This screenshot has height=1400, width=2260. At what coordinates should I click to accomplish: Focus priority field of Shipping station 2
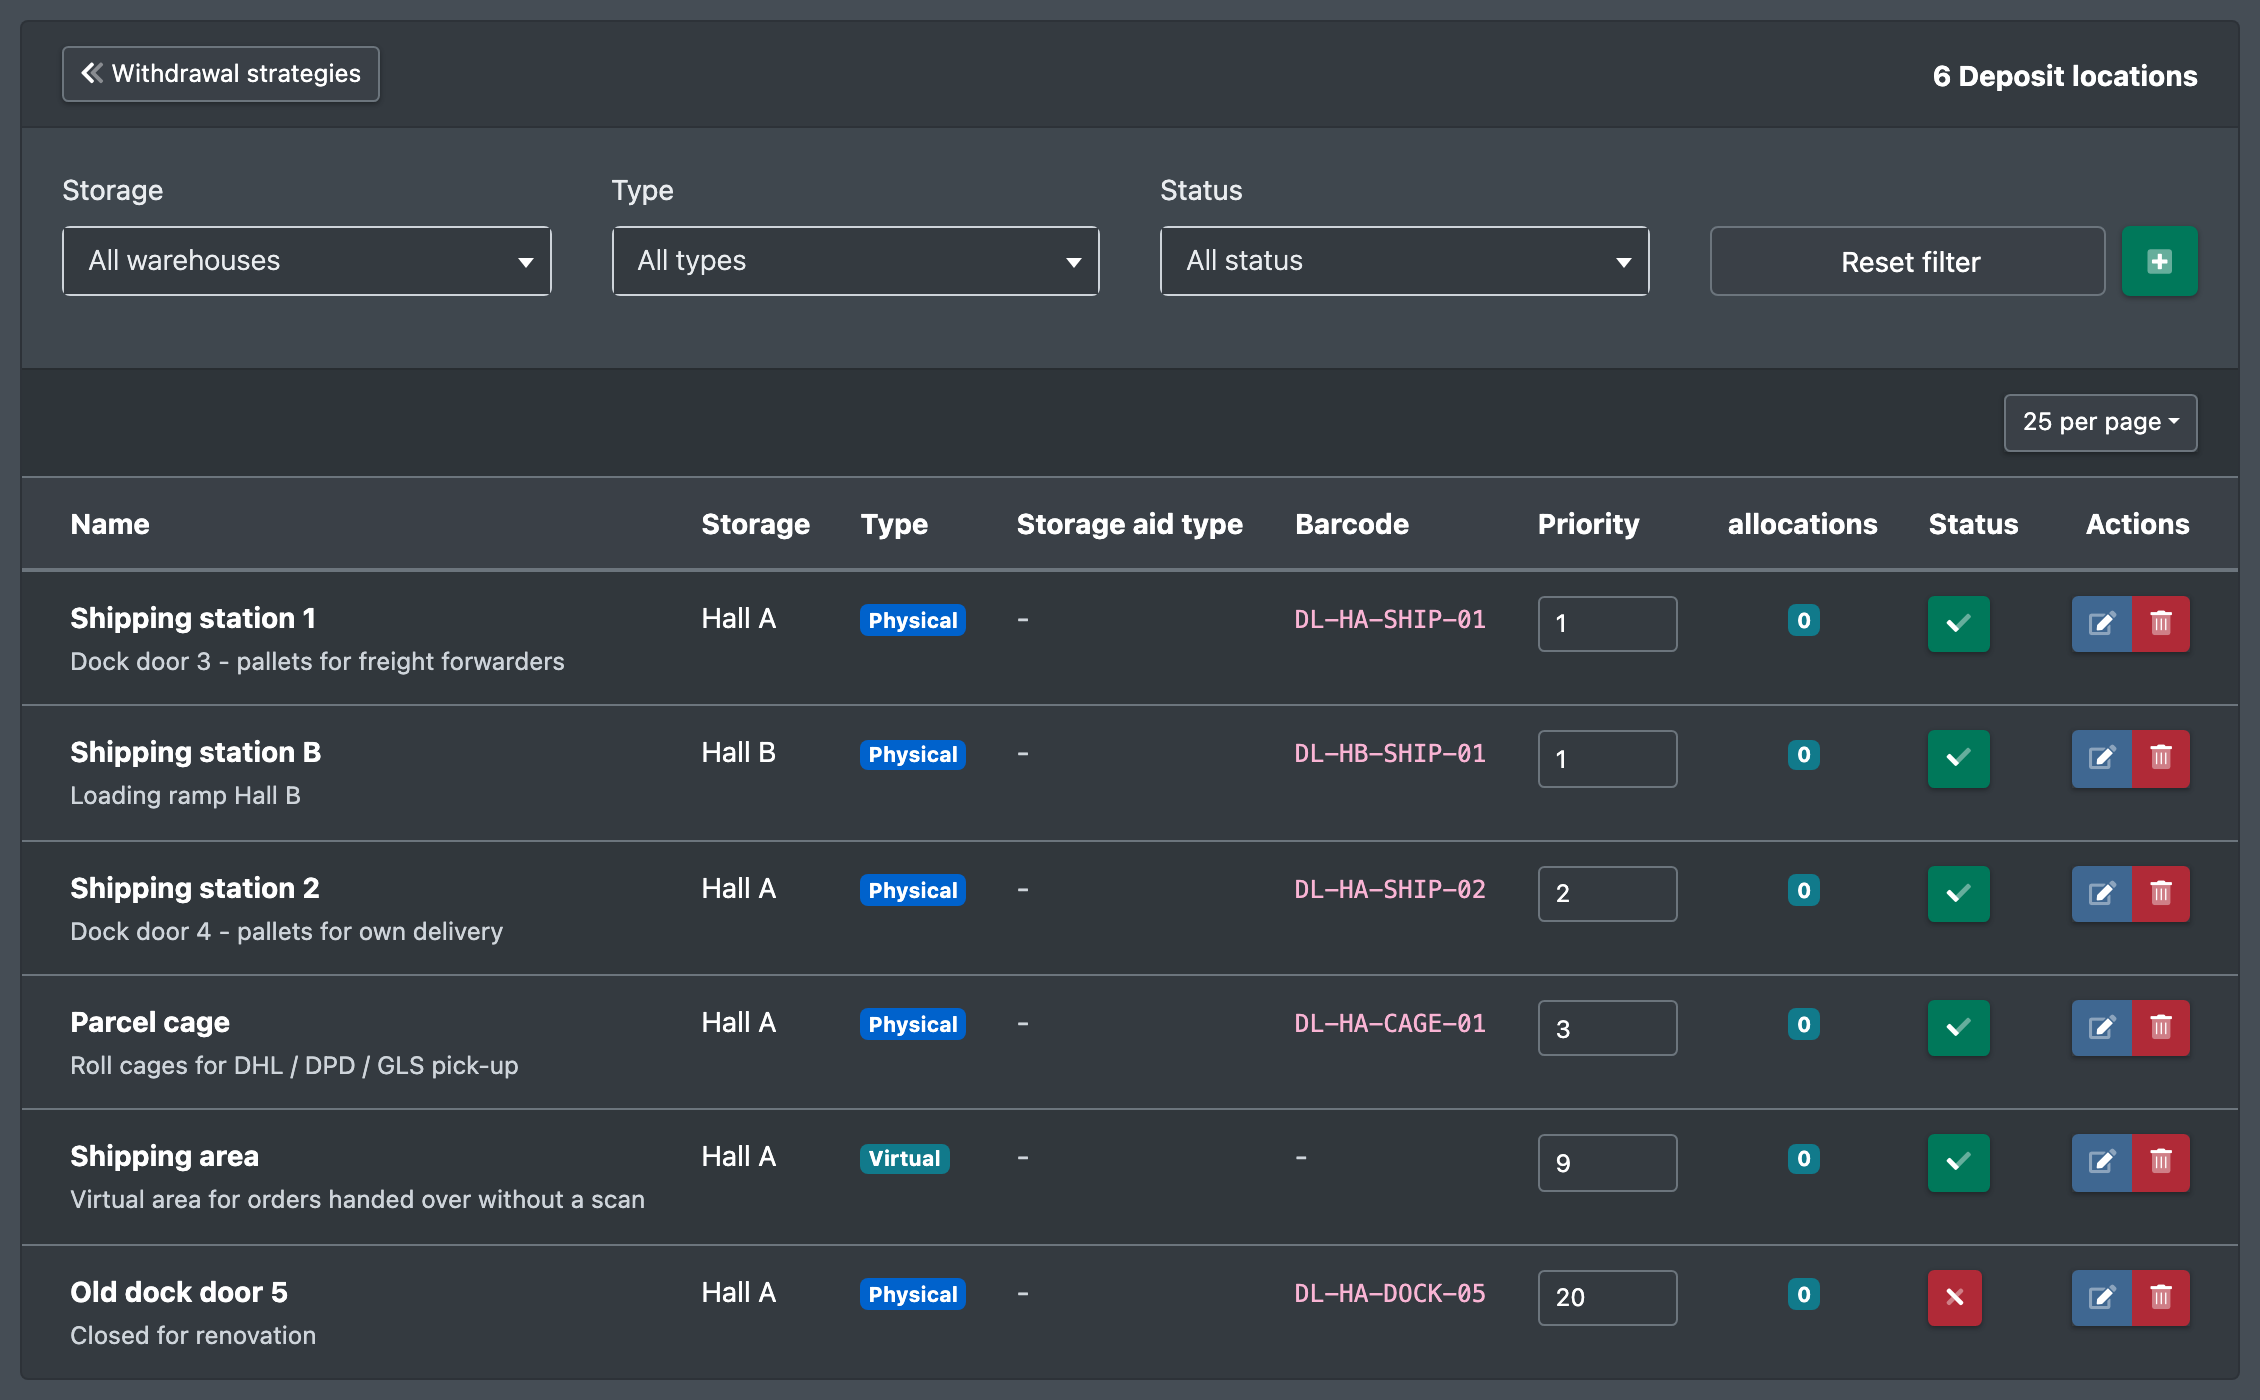pyautogui.click(x=1607, y=894)
